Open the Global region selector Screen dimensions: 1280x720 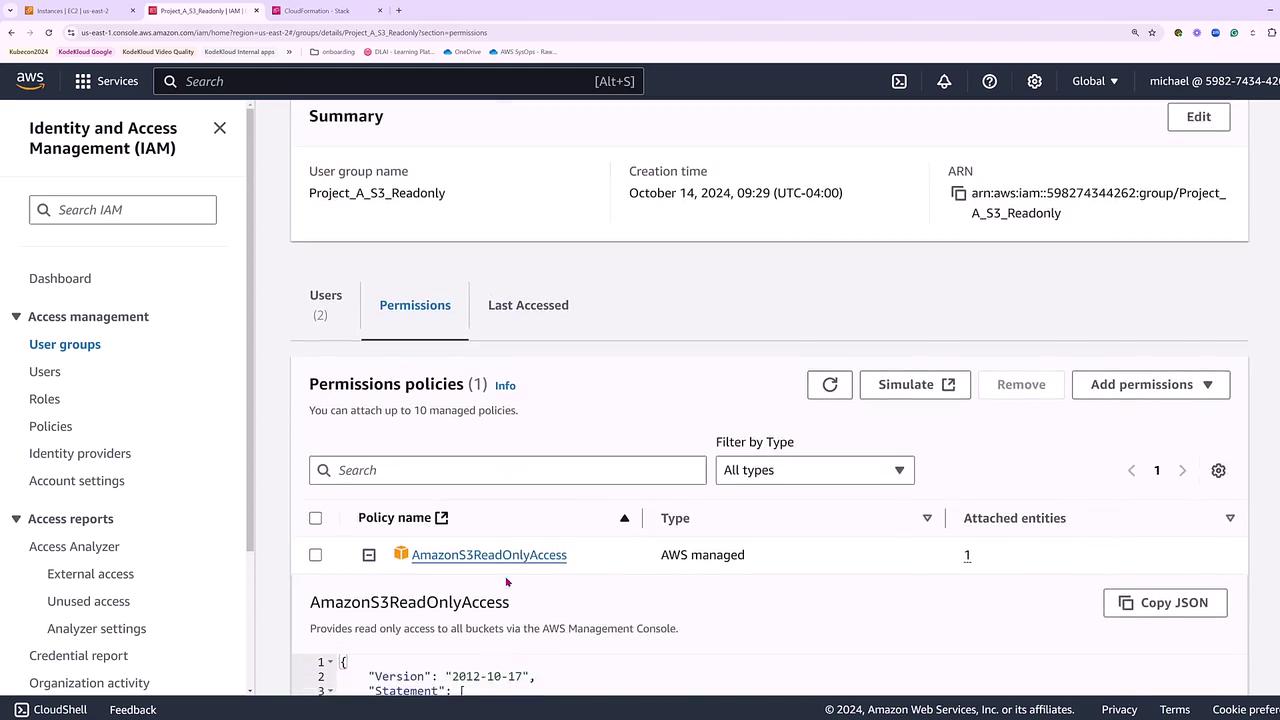[1095, 81]
